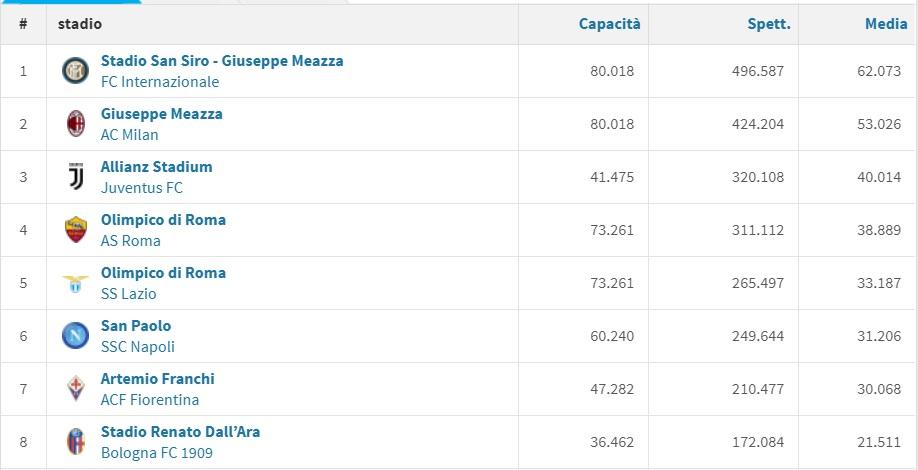The image size is (918, 470).
Task: Open the SS Lazio club name link
Action: (128, 294)
